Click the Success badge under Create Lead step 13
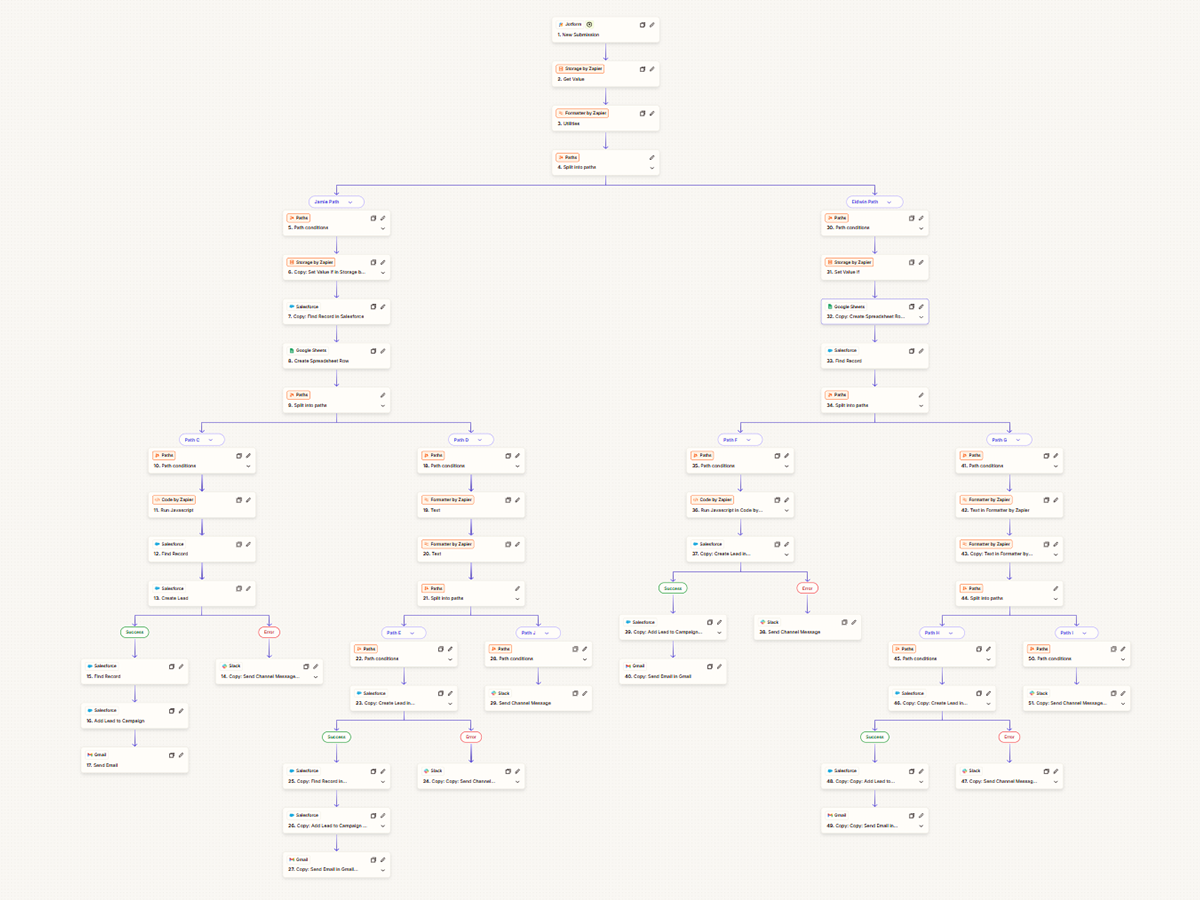Screen dimensions: 1200x900 point(133,631)
